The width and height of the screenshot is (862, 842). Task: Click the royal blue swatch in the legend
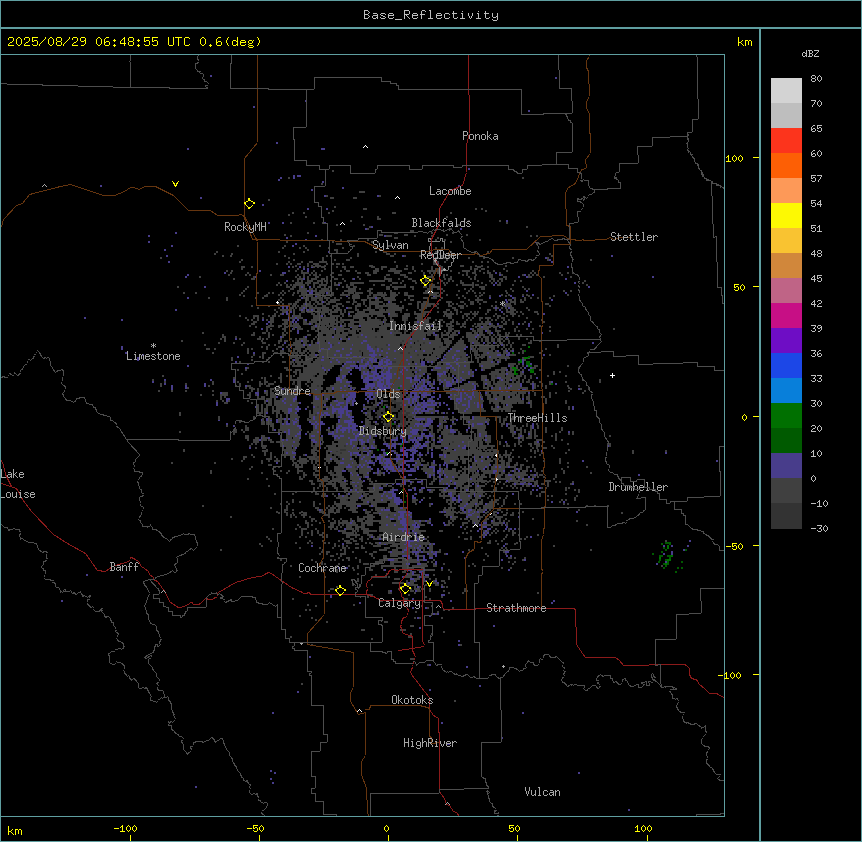pyautogui.click(x=786, y=365)
